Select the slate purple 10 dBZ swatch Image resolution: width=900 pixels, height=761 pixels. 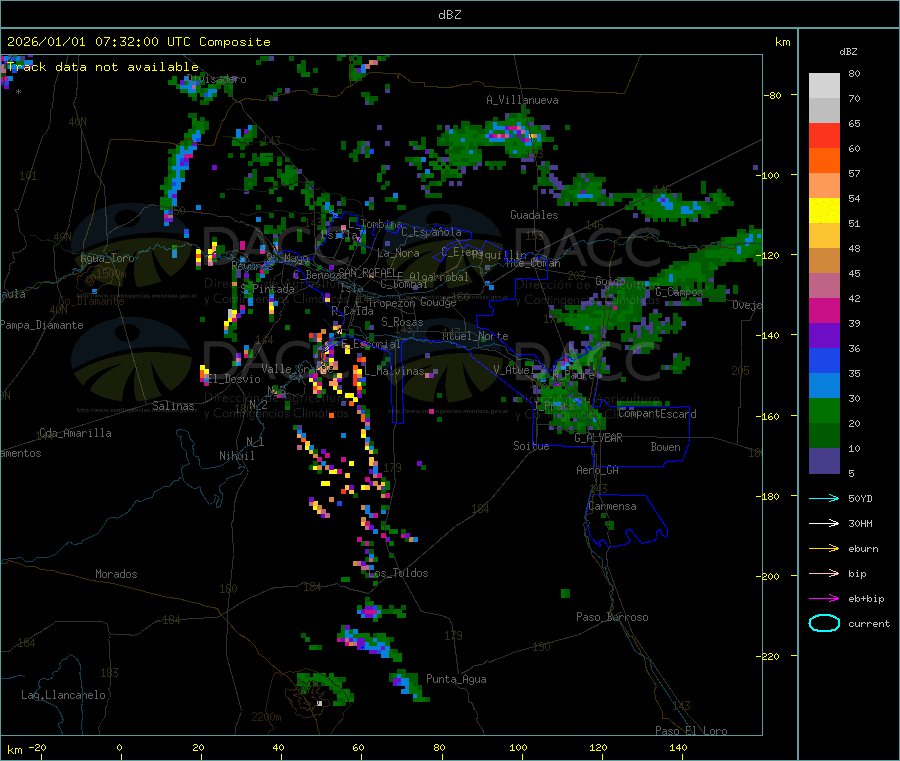pos(824,461)
